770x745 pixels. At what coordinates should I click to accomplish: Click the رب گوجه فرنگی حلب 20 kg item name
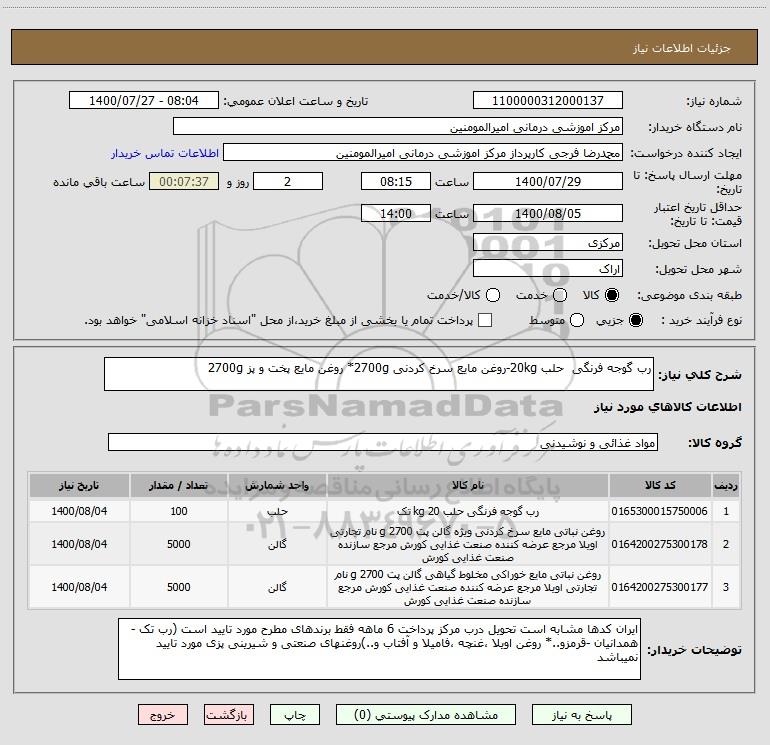[468, 511]
